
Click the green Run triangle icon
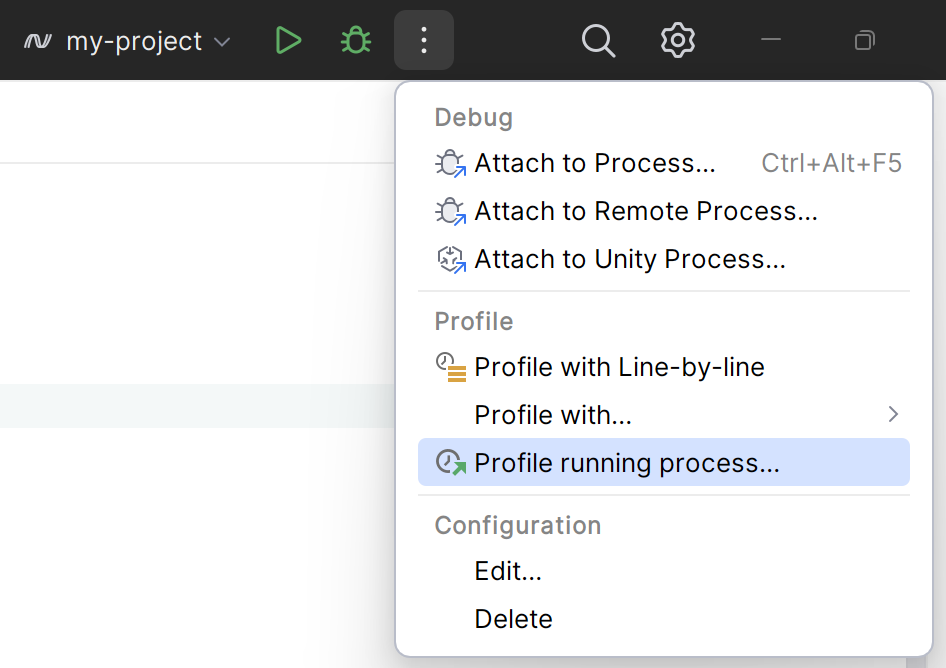(x=288, y=41)
